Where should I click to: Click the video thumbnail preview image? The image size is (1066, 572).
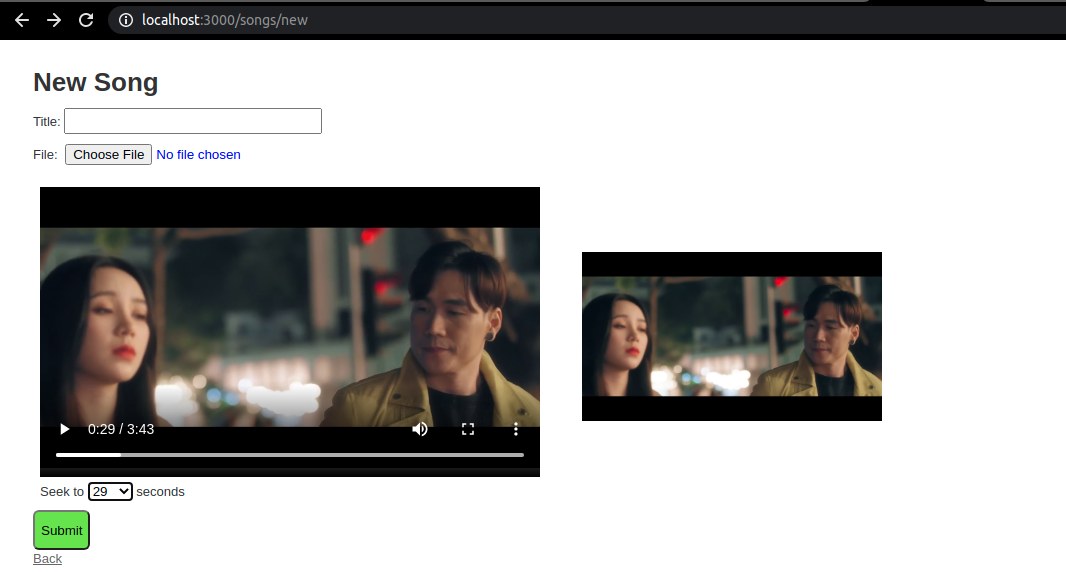click(732, 336)
